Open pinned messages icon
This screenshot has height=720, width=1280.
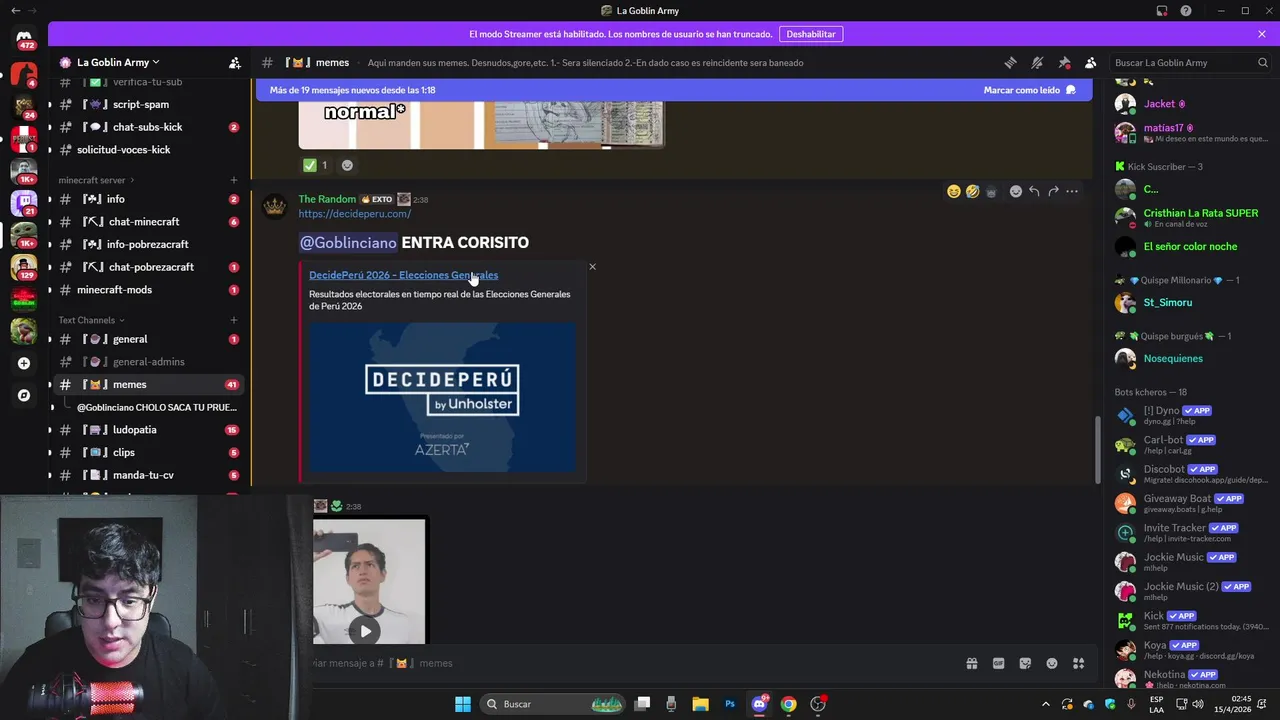point(1064,62)
